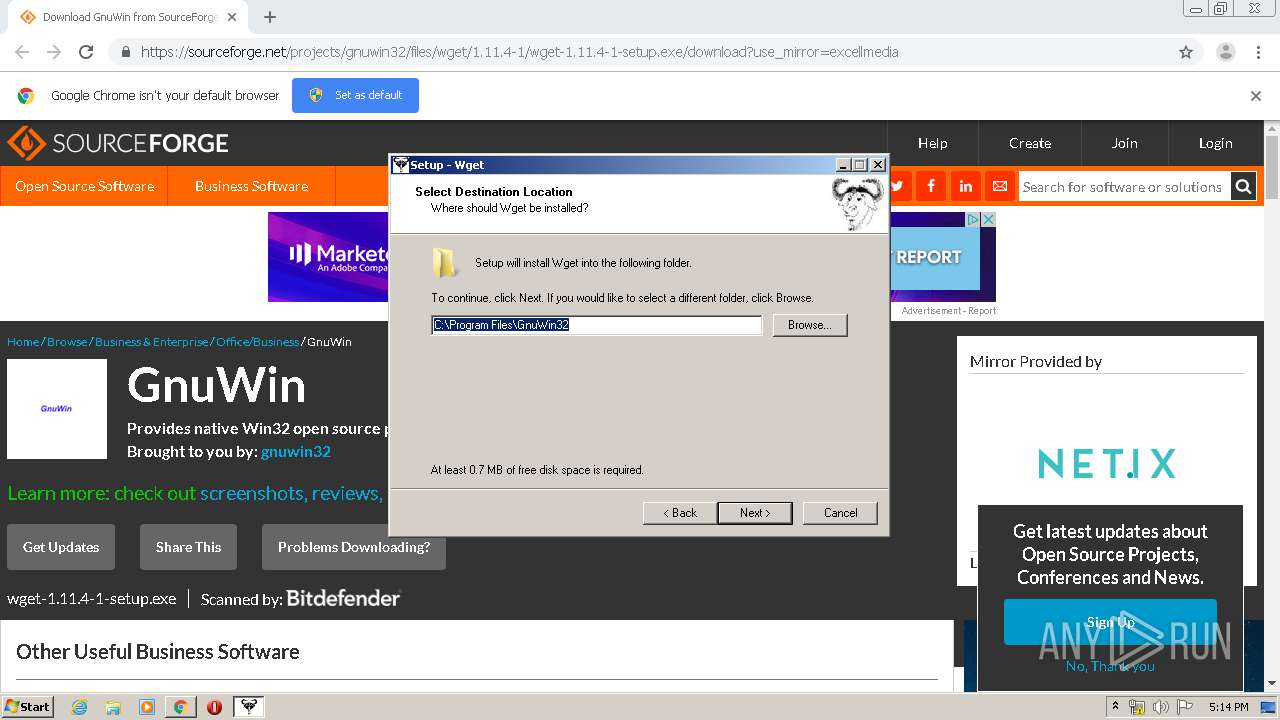Viewport: 1280px width, 720px height.
Task: Launch Internet Explorer from taskbar
Action: (x=80, y=707)
